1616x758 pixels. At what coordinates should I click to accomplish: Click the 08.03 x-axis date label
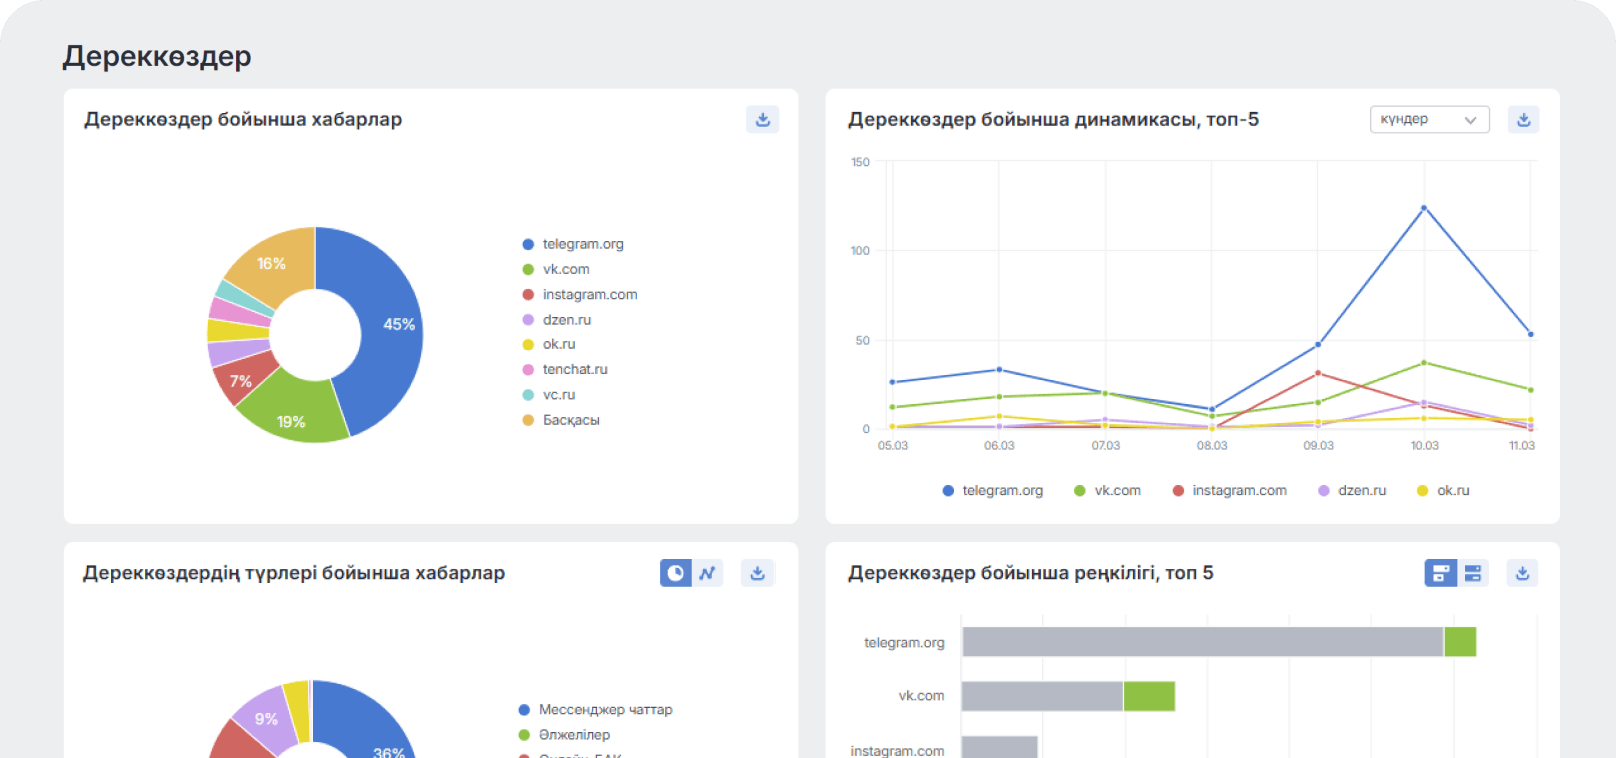pos(1212,446)
